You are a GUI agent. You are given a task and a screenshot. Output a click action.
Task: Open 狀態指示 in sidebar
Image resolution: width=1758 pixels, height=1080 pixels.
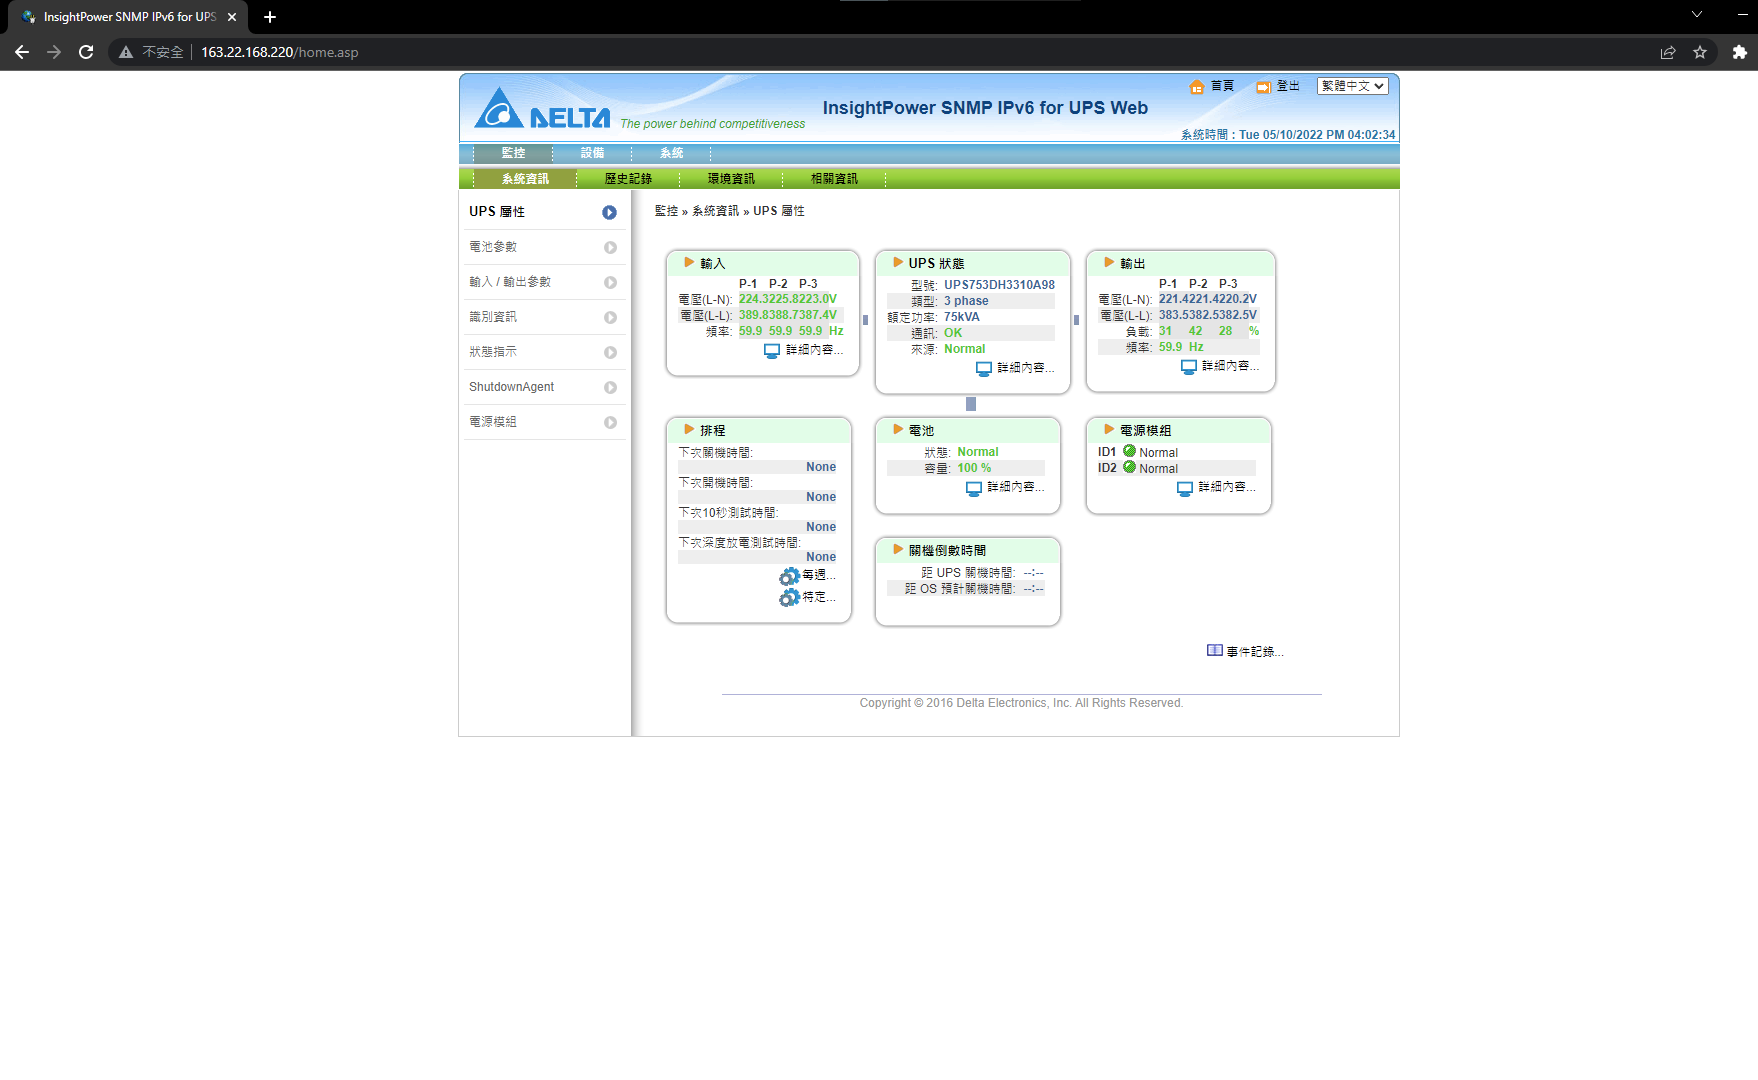click(493, 352)
